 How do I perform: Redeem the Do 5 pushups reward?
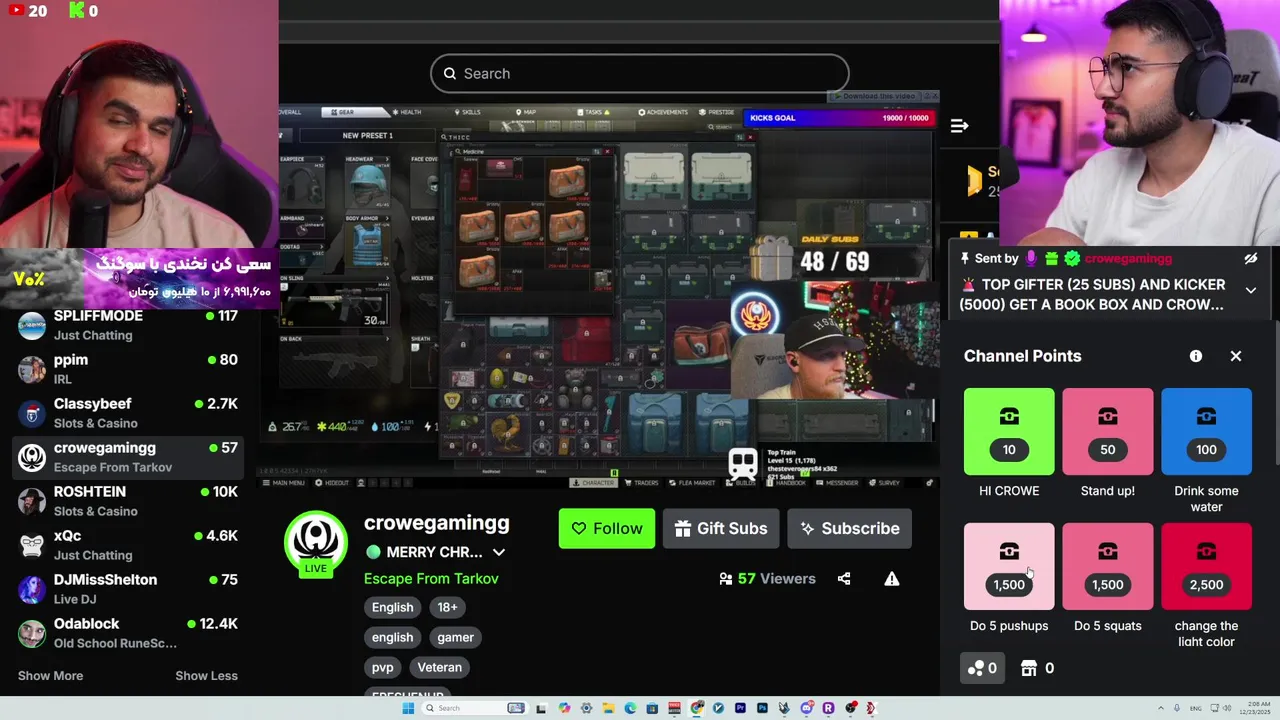pos(1009,566)
